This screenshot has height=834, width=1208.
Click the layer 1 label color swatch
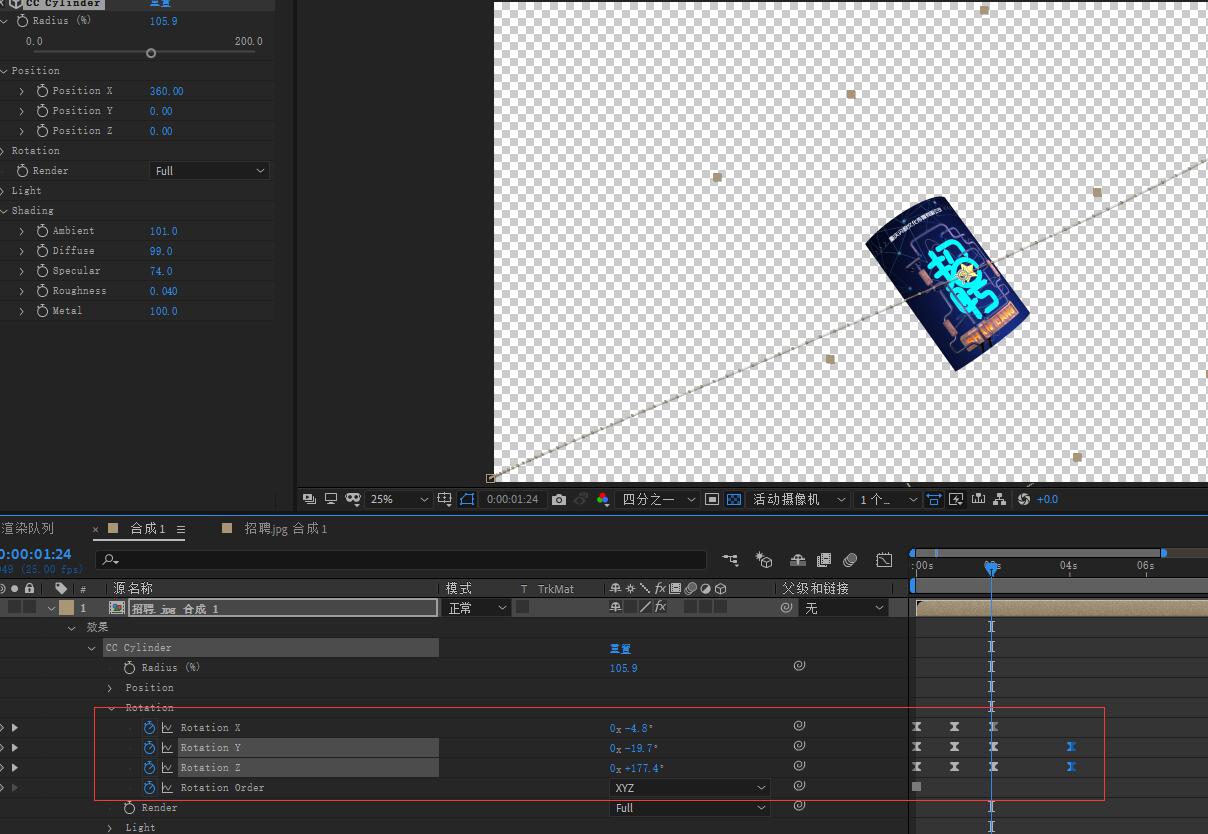66,608
